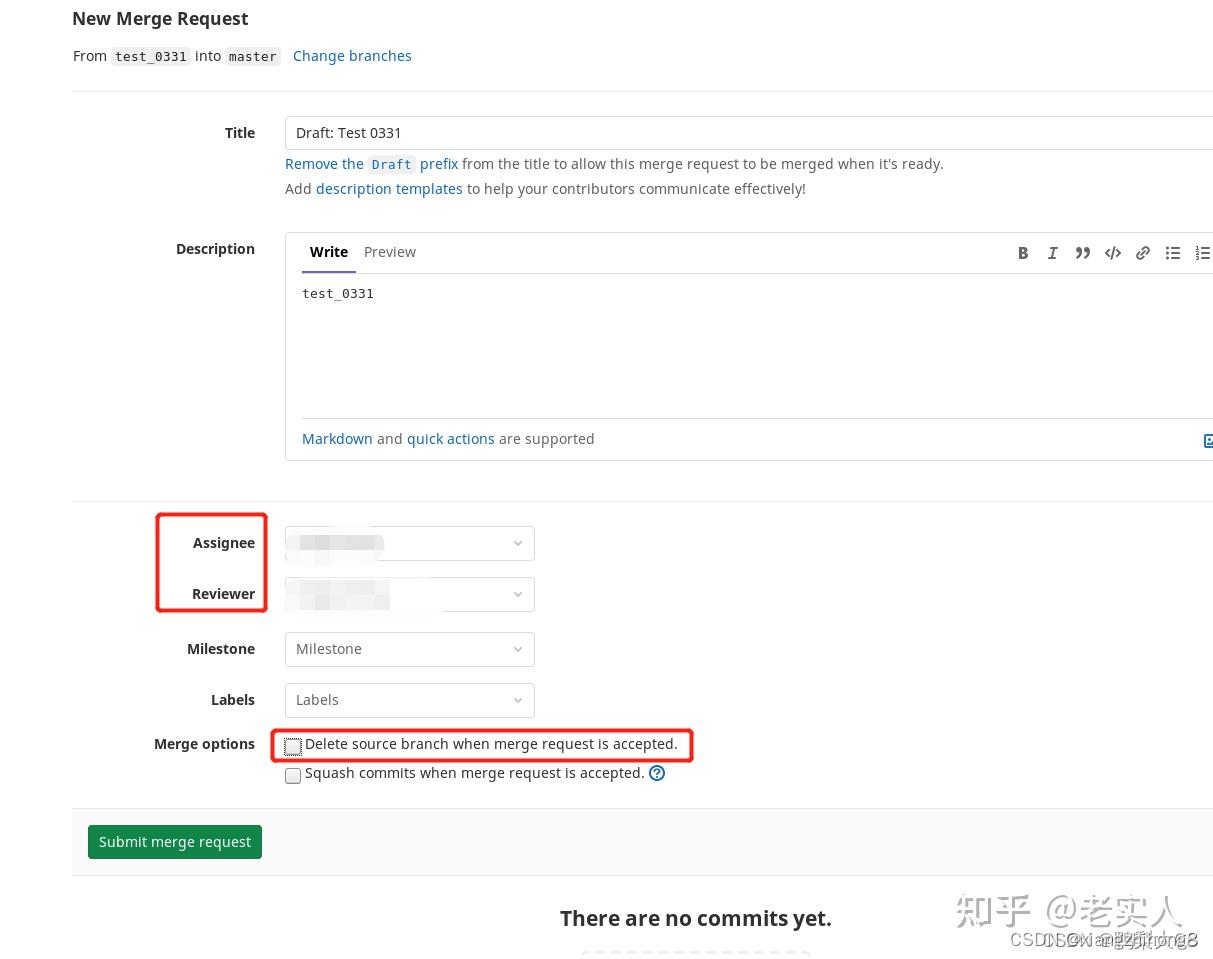The image size is (1213, 959).
Task: Select the Write tab
Action: [329, 252]
